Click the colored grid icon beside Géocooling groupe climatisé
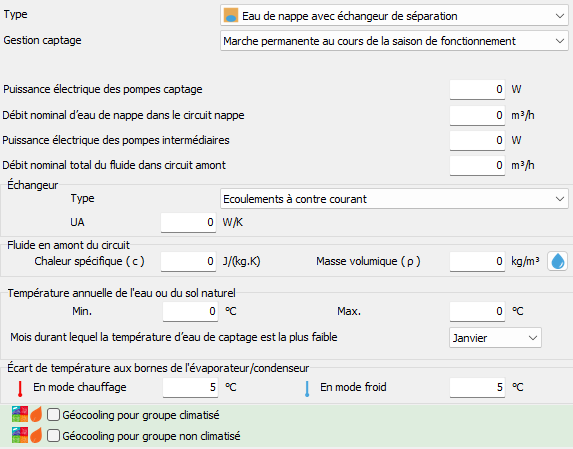 pos(20,414)
